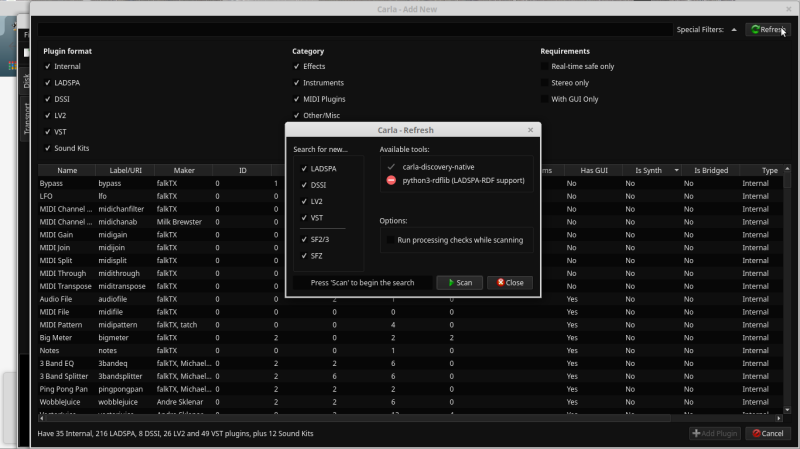Sort table by Label/URI column header
Screen dimensions: 800x449
coord(126,170)
